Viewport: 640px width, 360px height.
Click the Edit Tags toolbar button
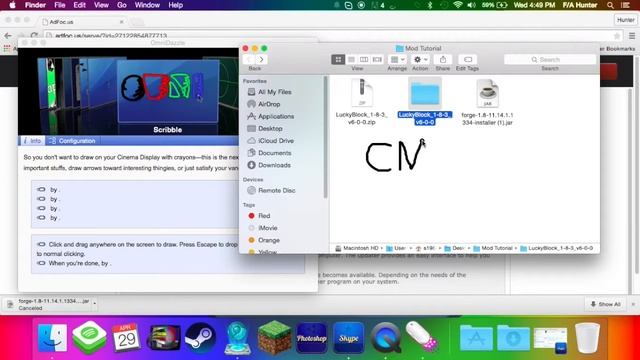(x=468, y=60)
